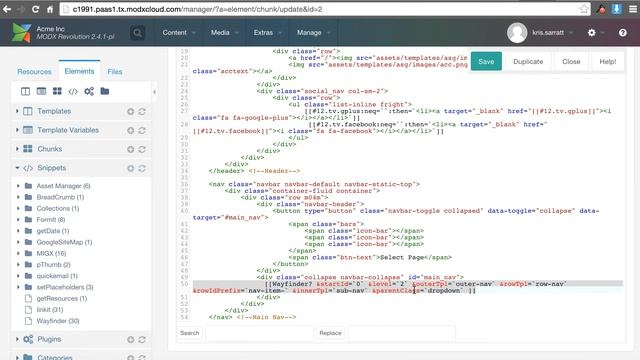Create new chunk toolbar icon

pos(57,91)
